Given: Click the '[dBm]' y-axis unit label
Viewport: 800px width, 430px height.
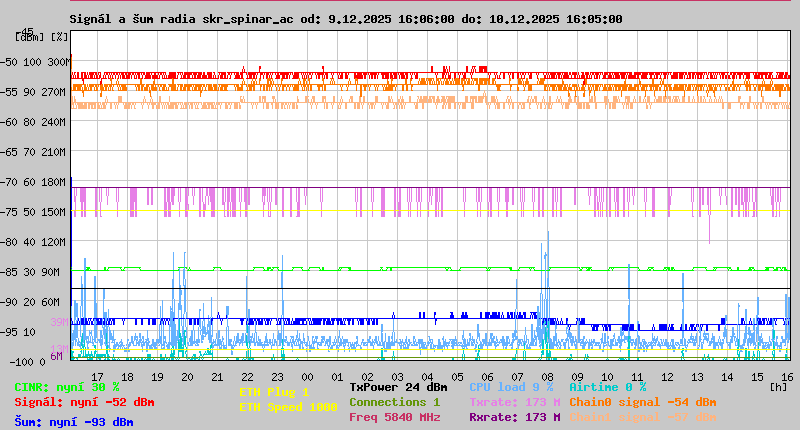Looking at the screenshot, I should click(30, 37).
